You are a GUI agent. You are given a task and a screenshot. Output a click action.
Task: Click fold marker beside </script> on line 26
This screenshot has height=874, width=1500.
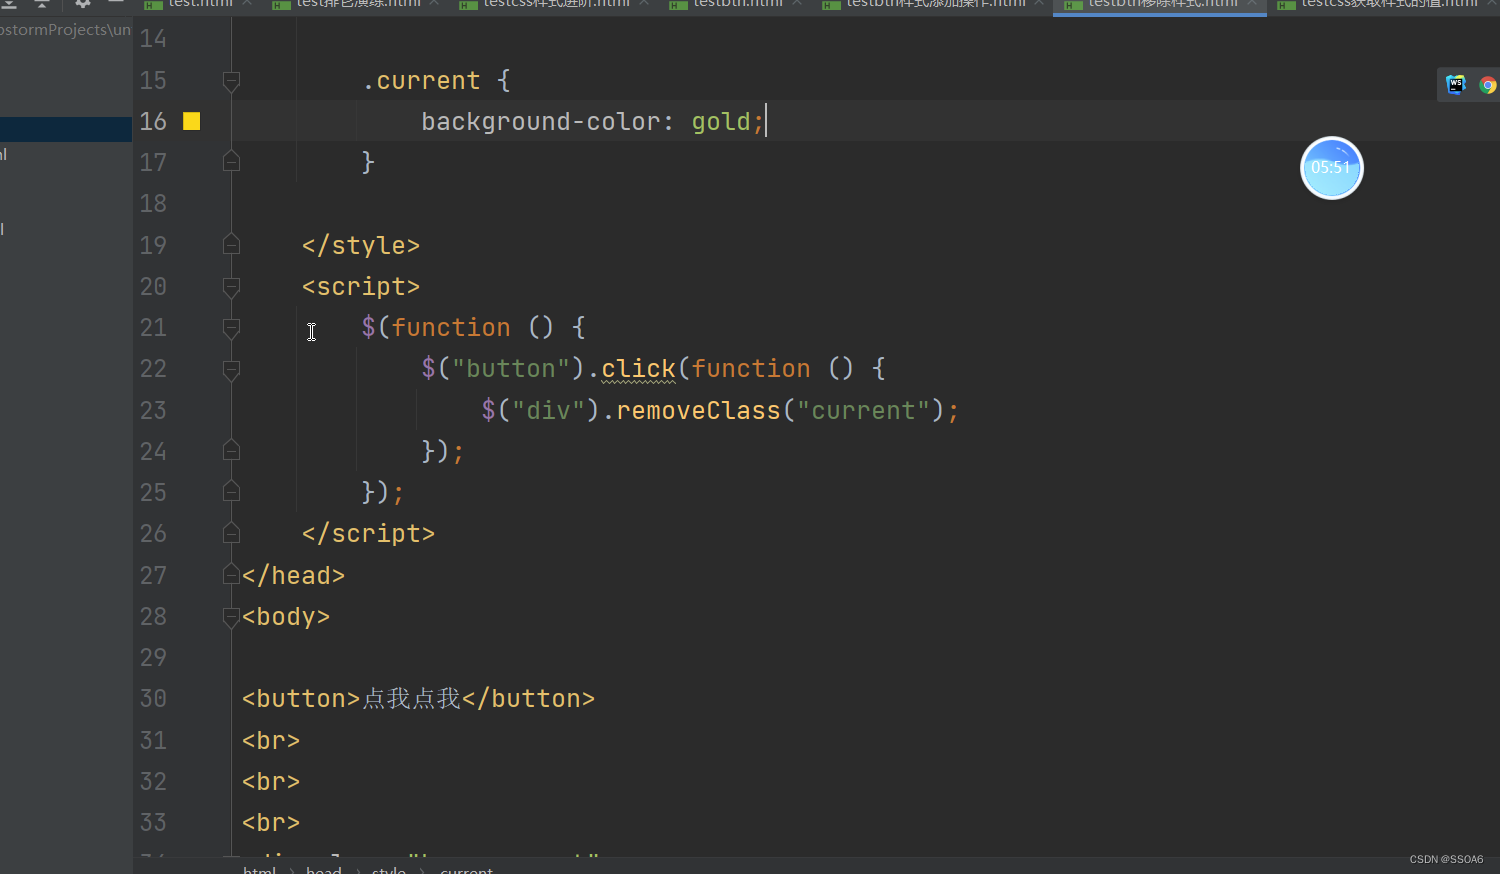click(x=231, y=533)
